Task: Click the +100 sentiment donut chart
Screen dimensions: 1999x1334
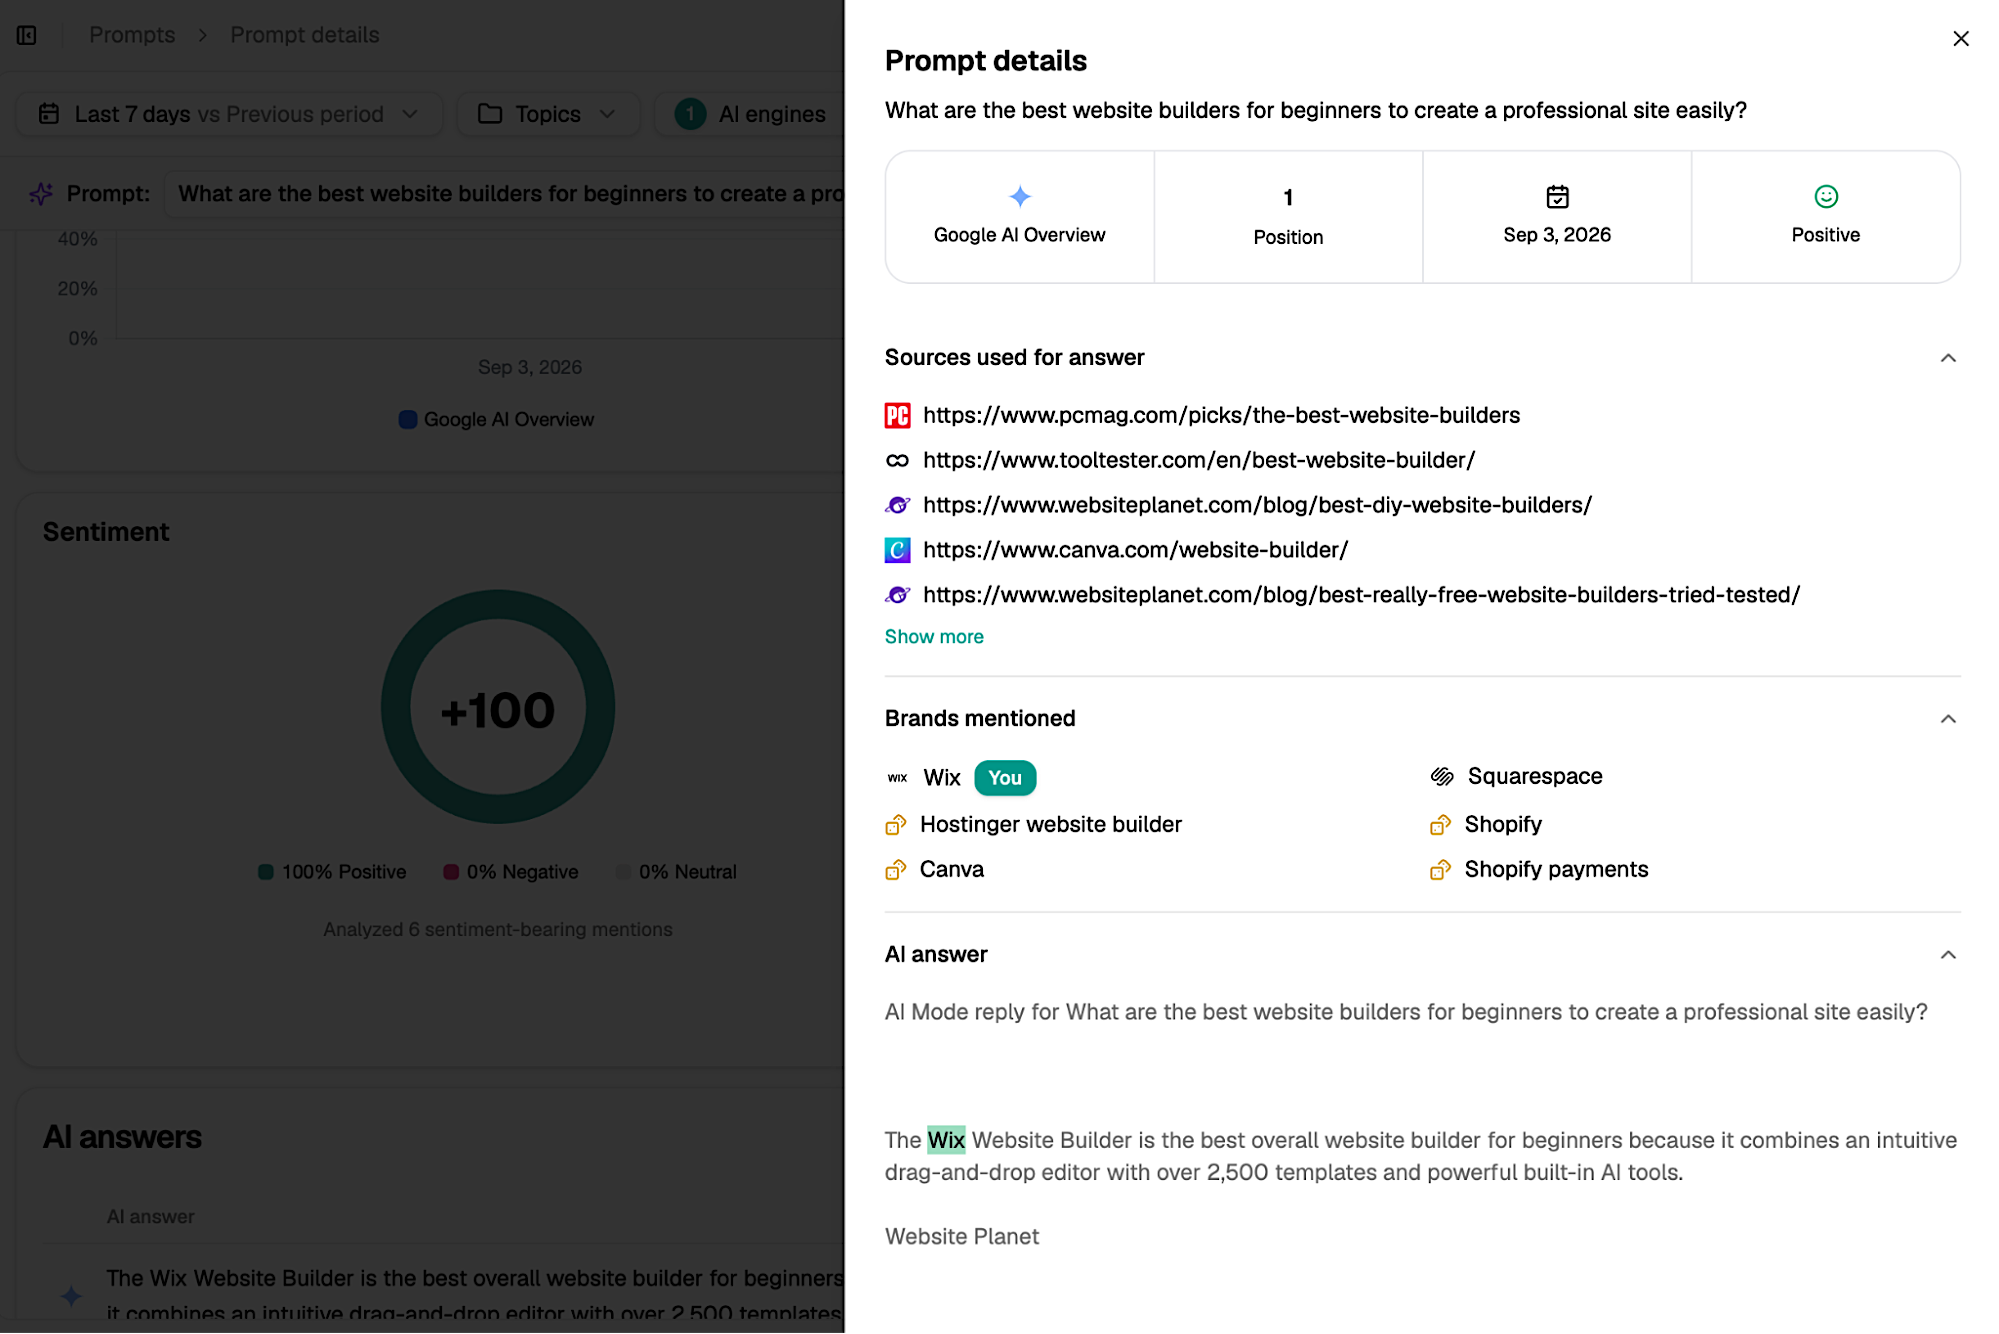Action: (497, 707)
